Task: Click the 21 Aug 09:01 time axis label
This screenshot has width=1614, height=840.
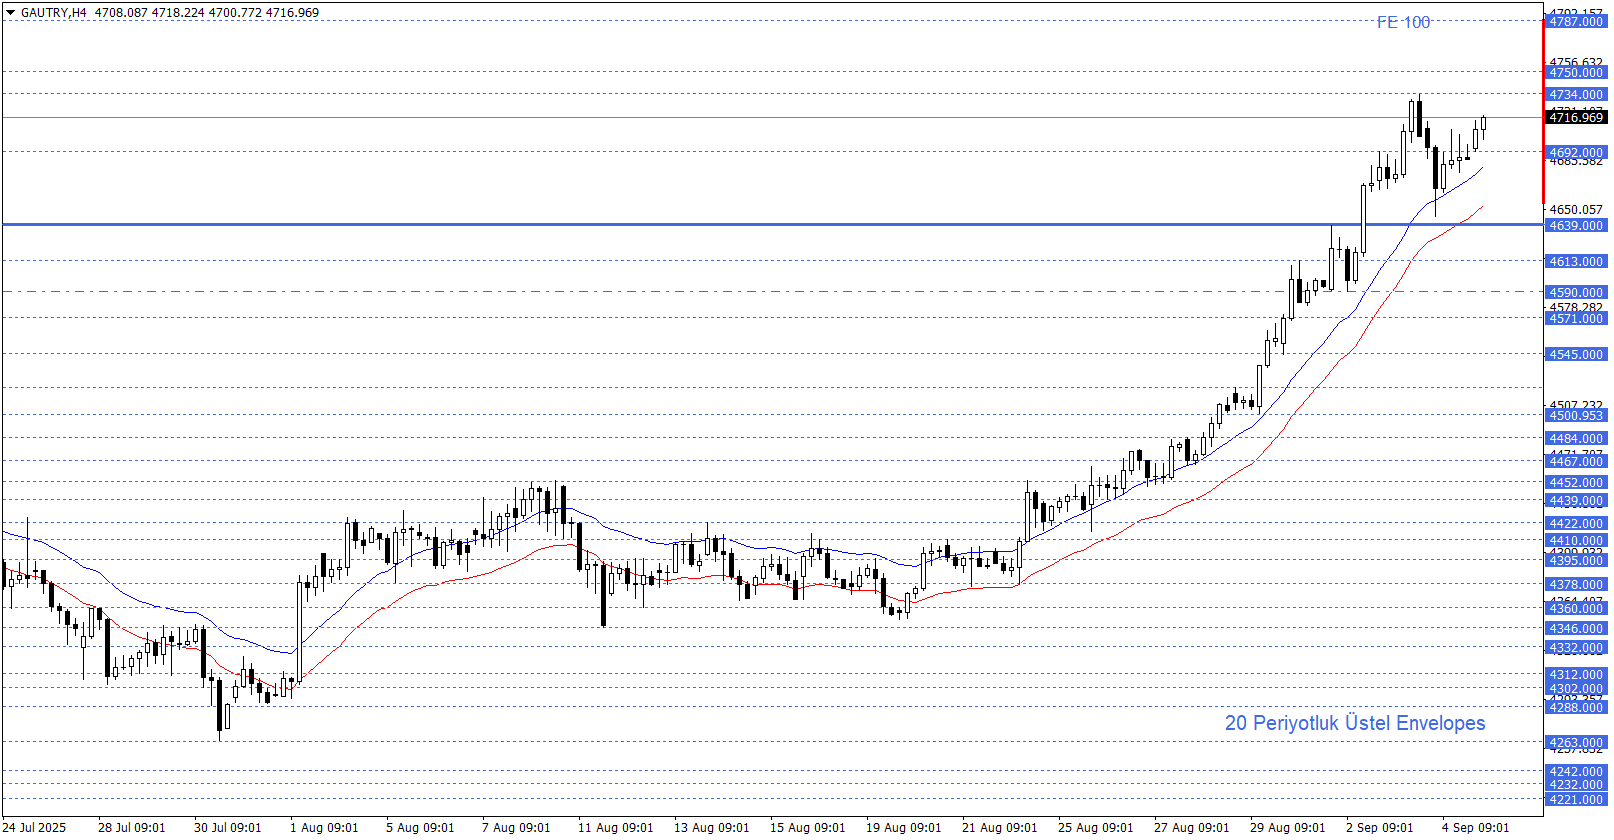Action: pos(999,827)
